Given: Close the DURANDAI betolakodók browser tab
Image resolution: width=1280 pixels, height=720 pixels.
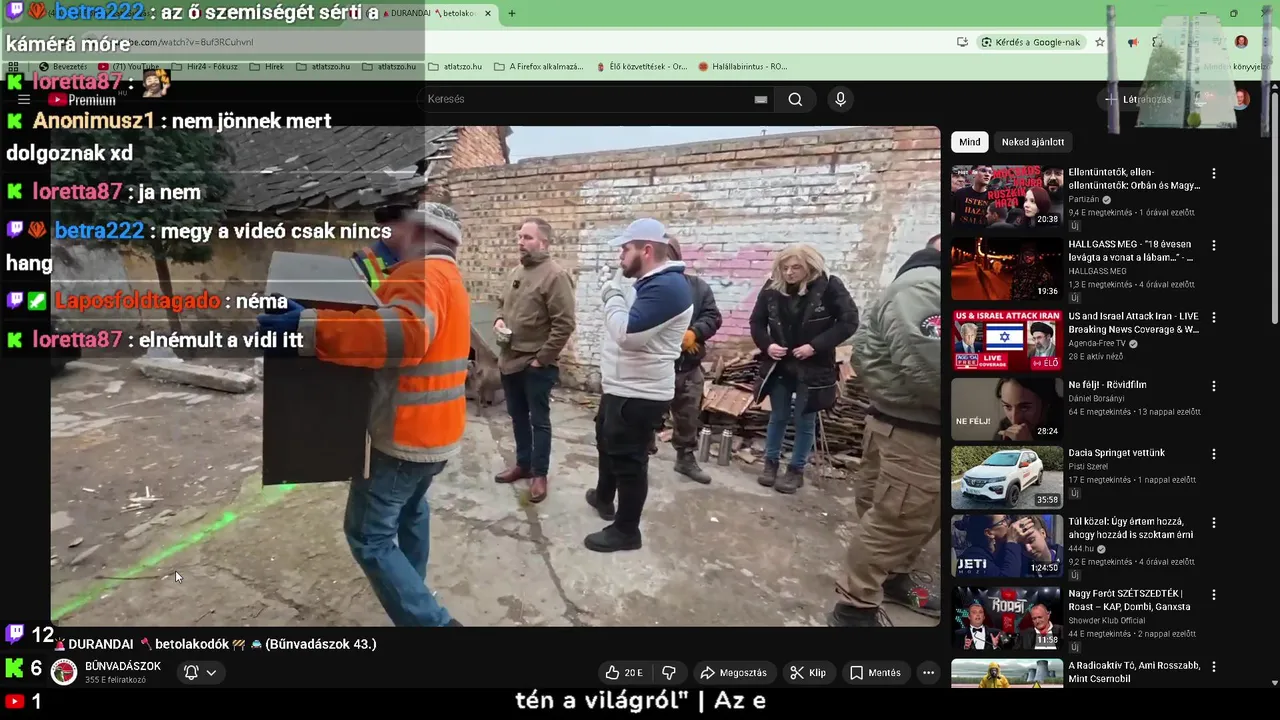Looking at the screenshot, I should coord(488,13).
